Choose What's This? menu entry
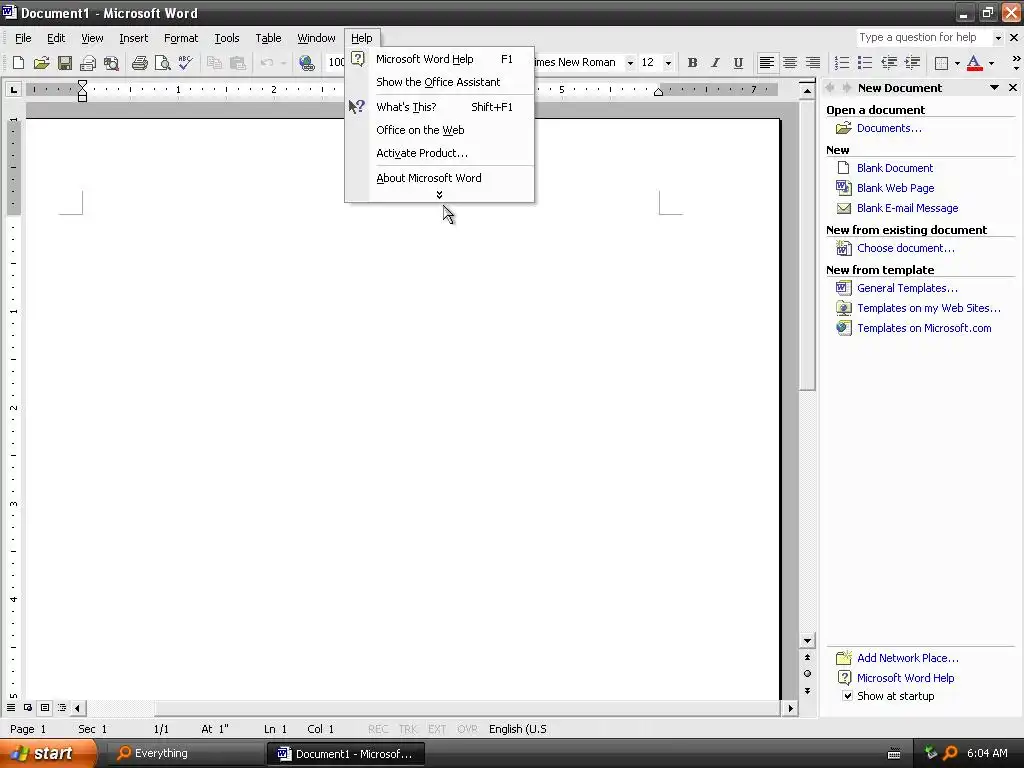 tap(440, 107)
